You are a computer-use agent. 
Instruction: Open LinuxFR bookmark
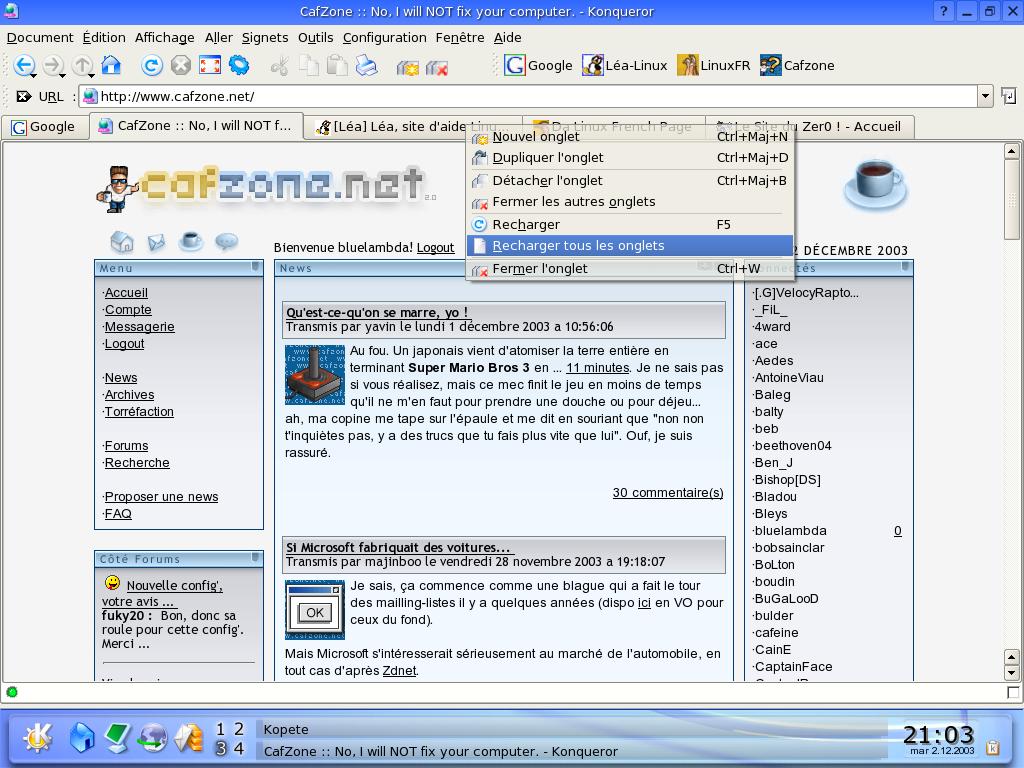tap(713, 65)
